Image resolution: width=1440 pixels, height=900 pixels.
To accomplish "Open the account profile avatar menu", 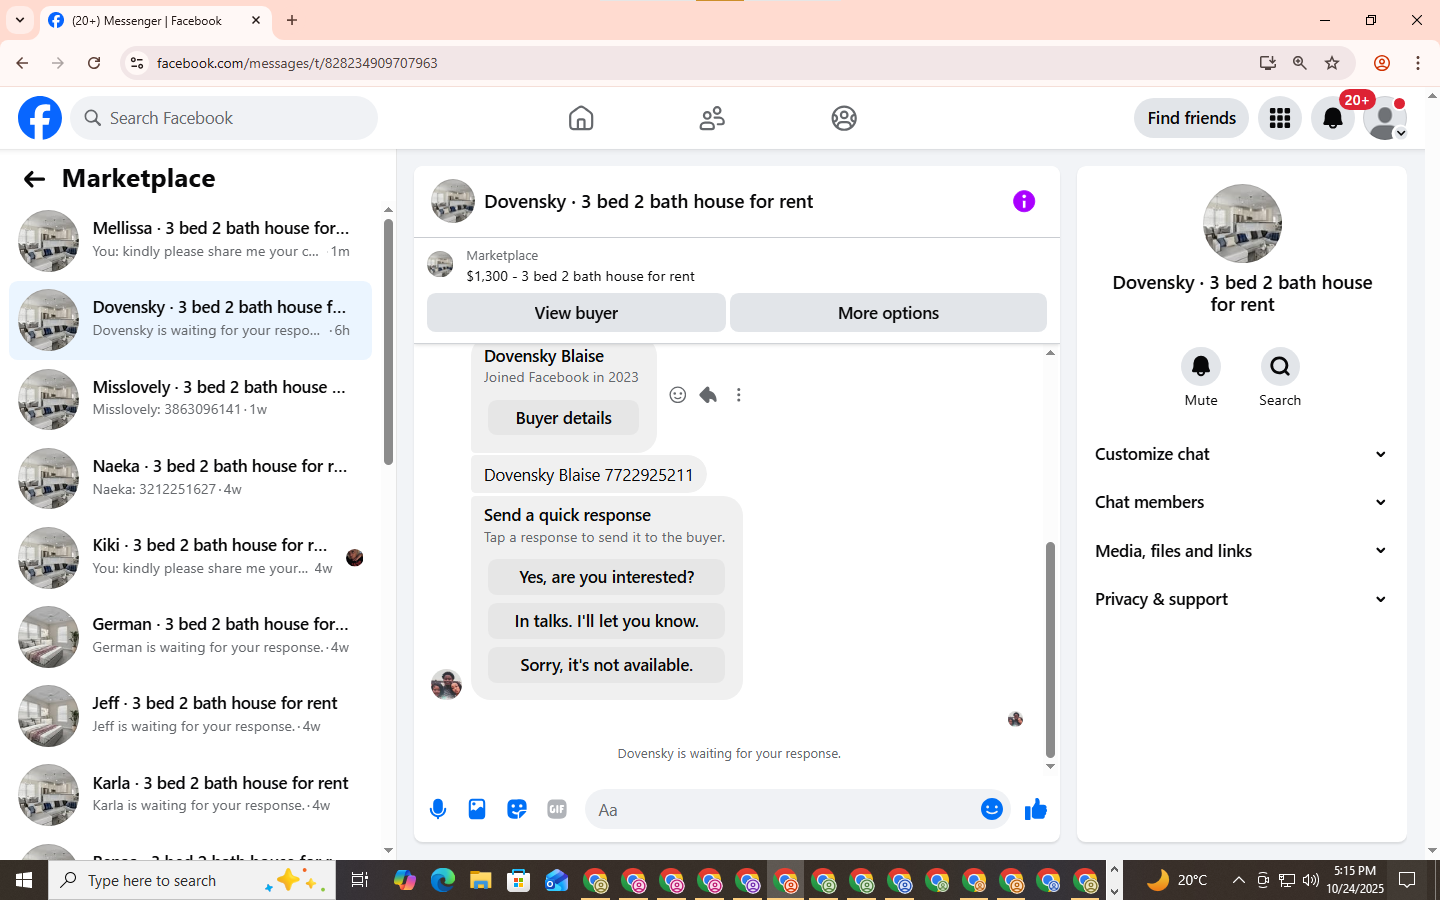I will (1385, 118).
